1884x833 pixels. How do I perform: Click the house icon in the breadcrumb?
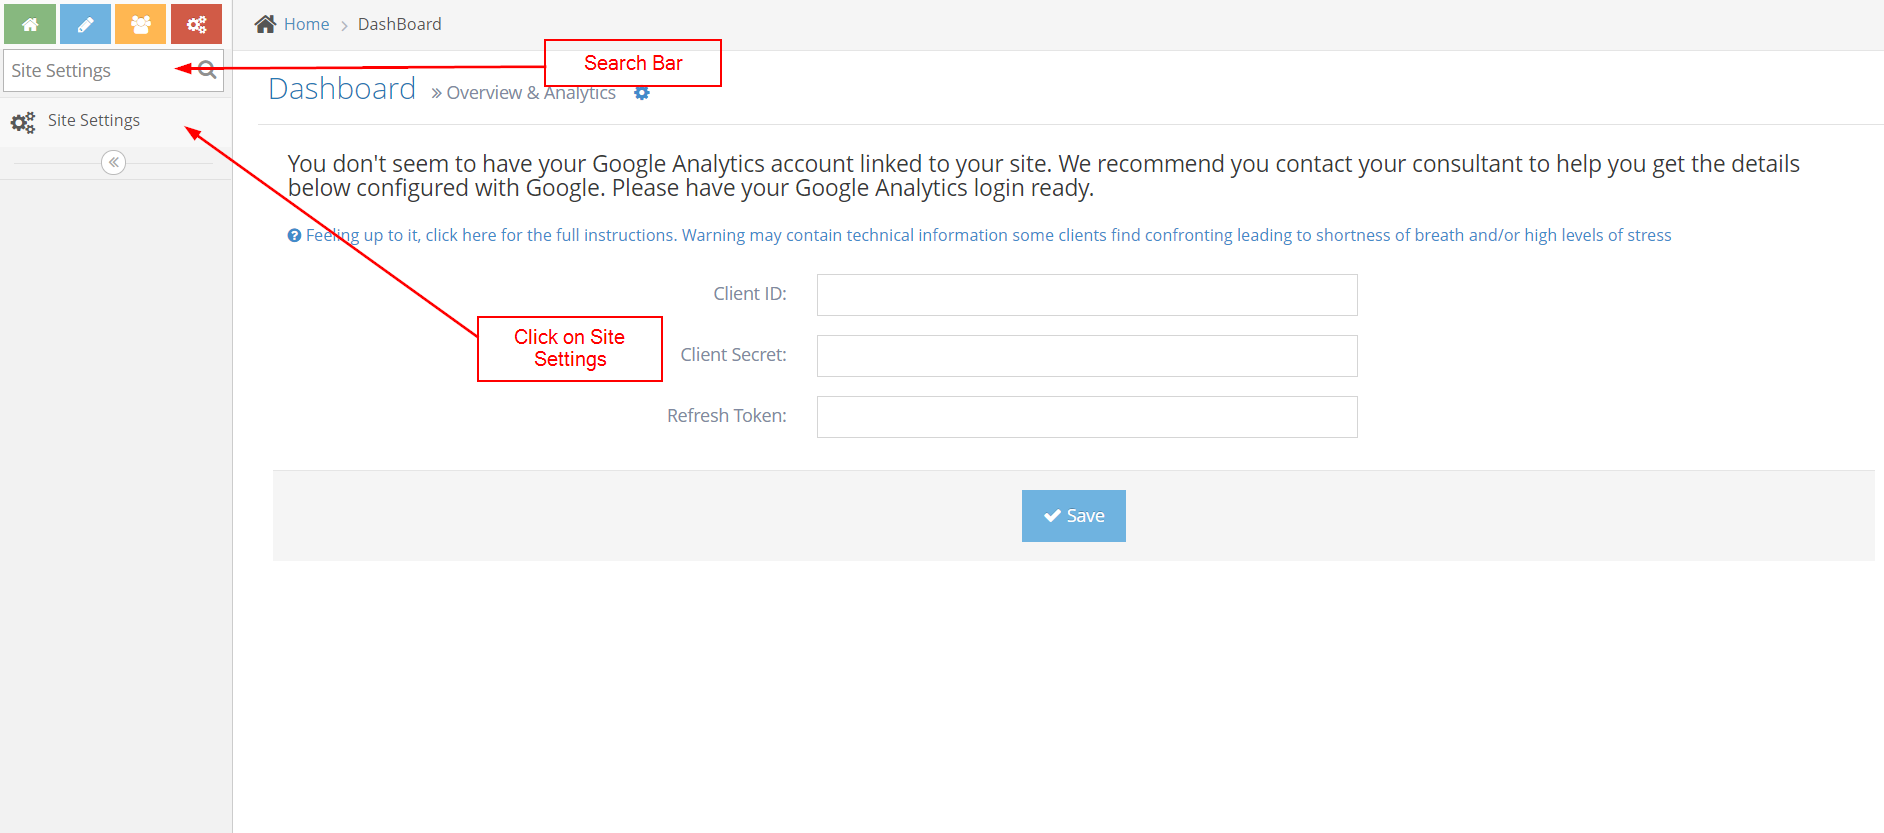click(265, 24)
